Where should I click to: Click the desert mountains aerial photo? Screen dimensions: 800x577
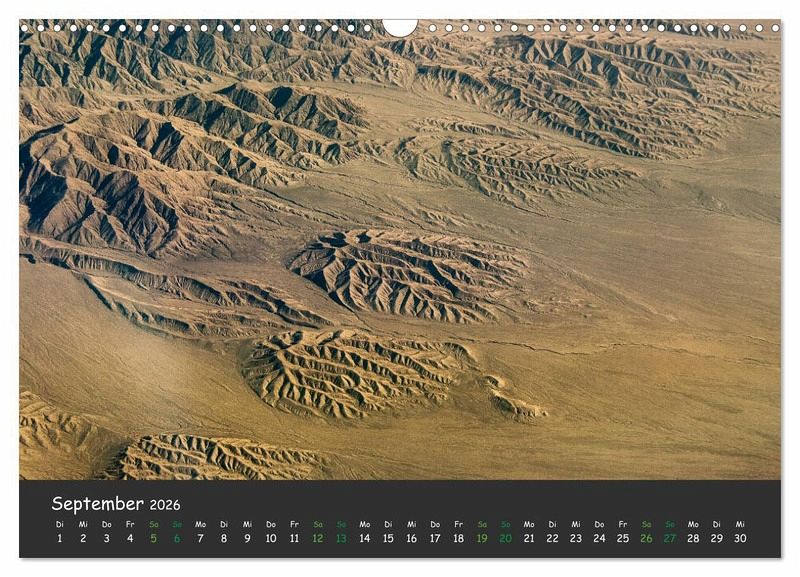[x=400, y=250]
